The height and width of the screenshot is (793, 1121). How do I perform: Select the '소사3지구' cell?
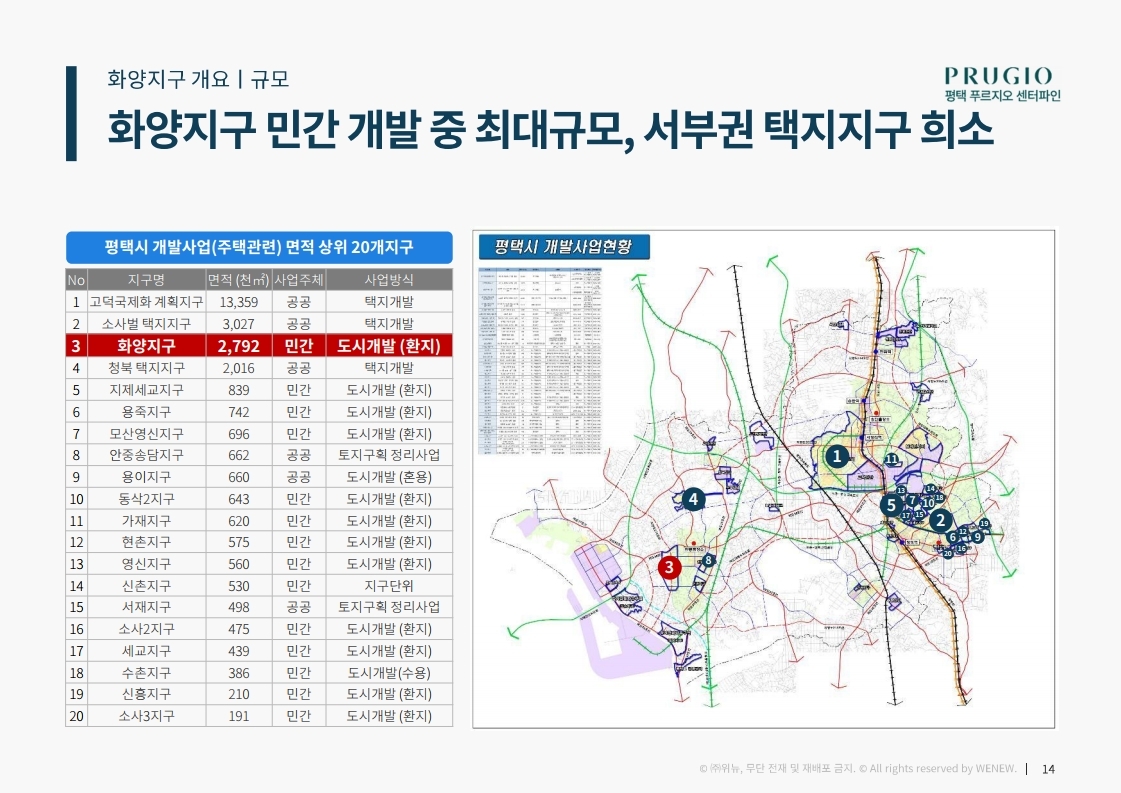(147, 716)
